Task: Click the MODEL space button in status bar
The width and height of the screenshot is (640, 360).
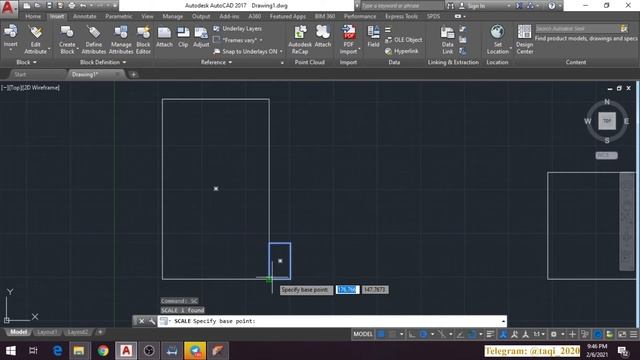Action: 363,334
